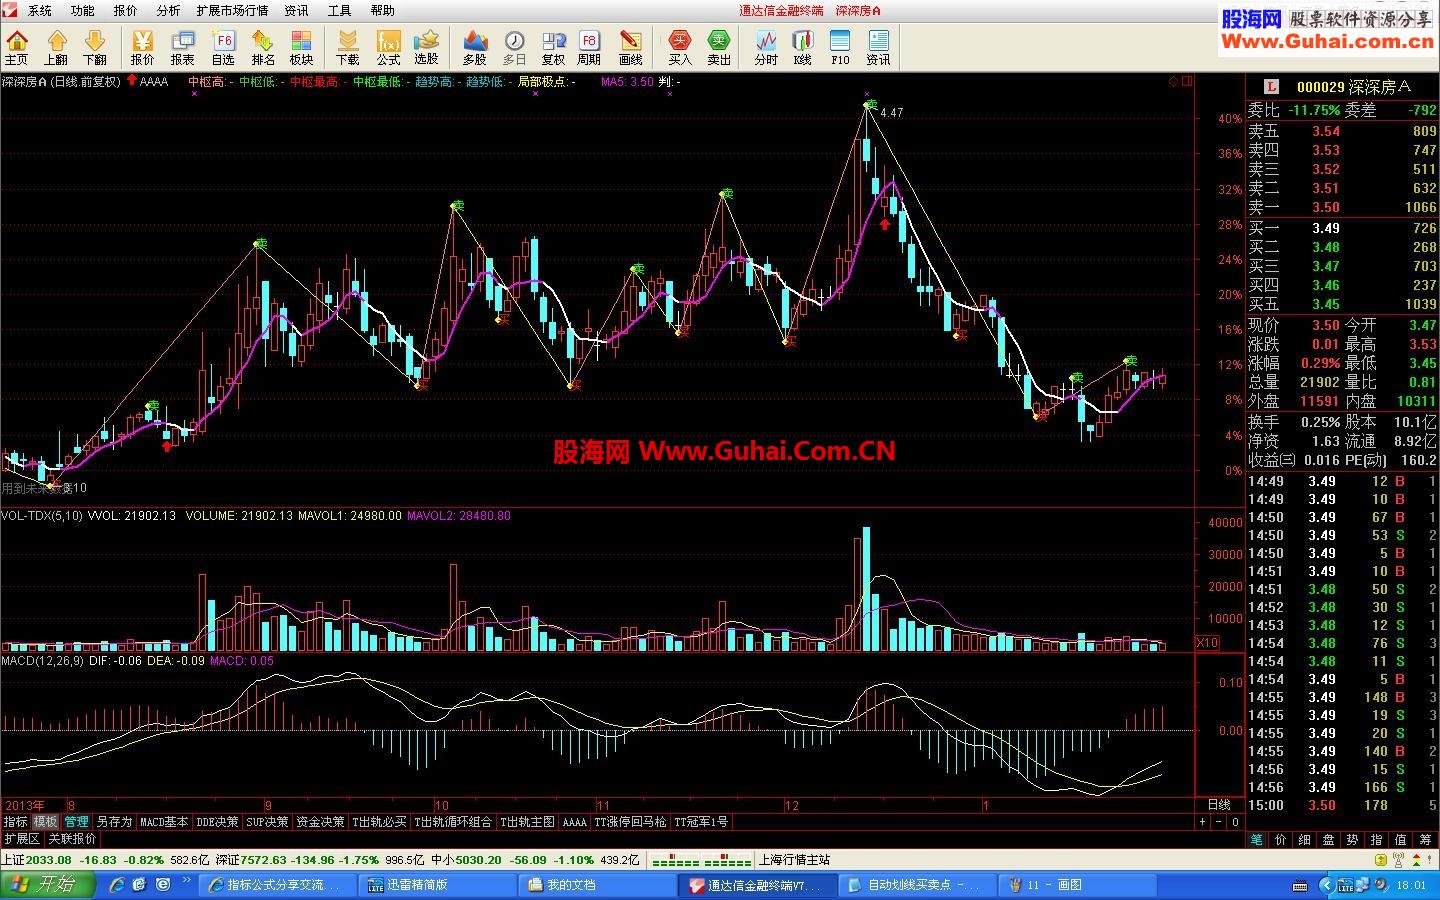Click the - zoom button near 日线
1440x900 pixels.
(1219, 822)
